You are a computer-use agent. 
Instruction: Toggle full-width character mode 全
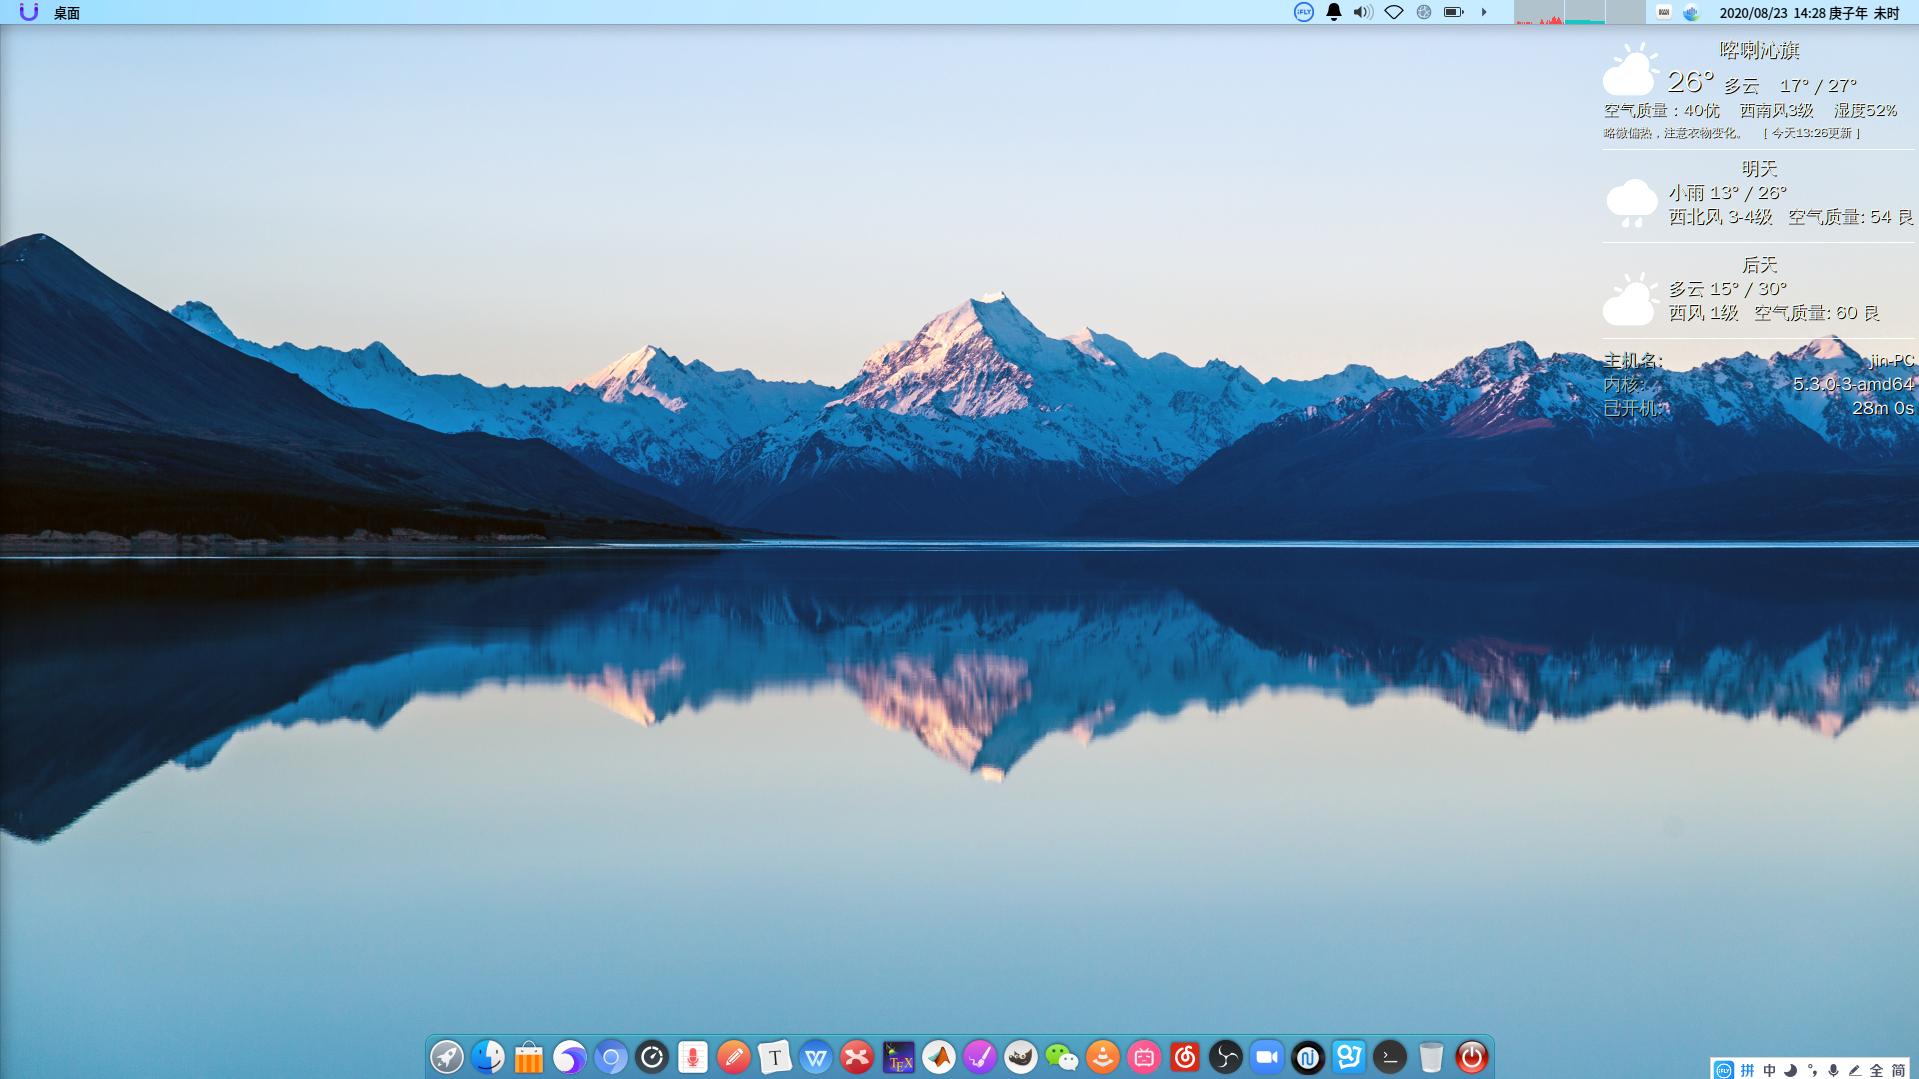click(1876, 1070)
